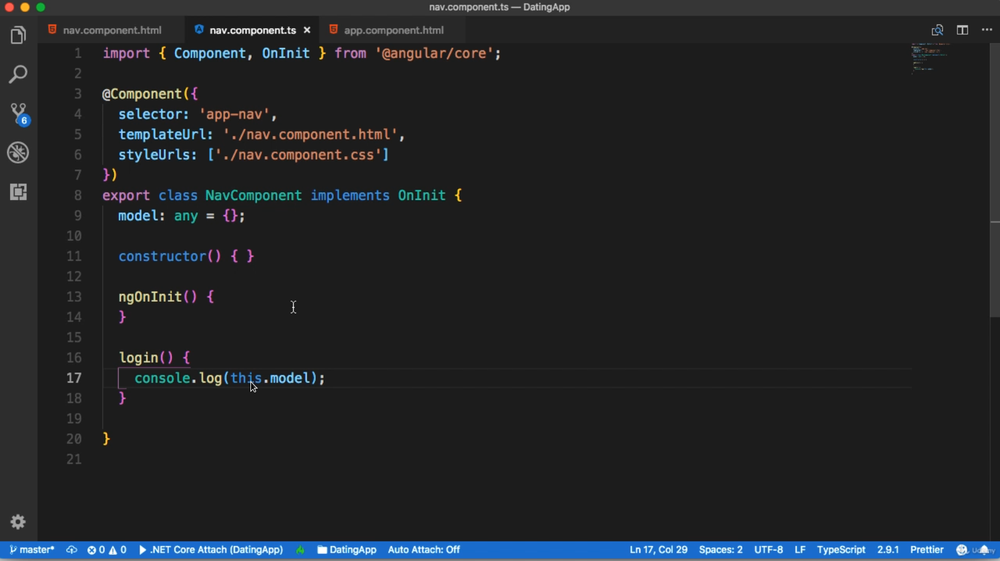The height and width of the screenshot is (561, 1000).
Task: Split the editor with the split icon
Action: point(962,30)
